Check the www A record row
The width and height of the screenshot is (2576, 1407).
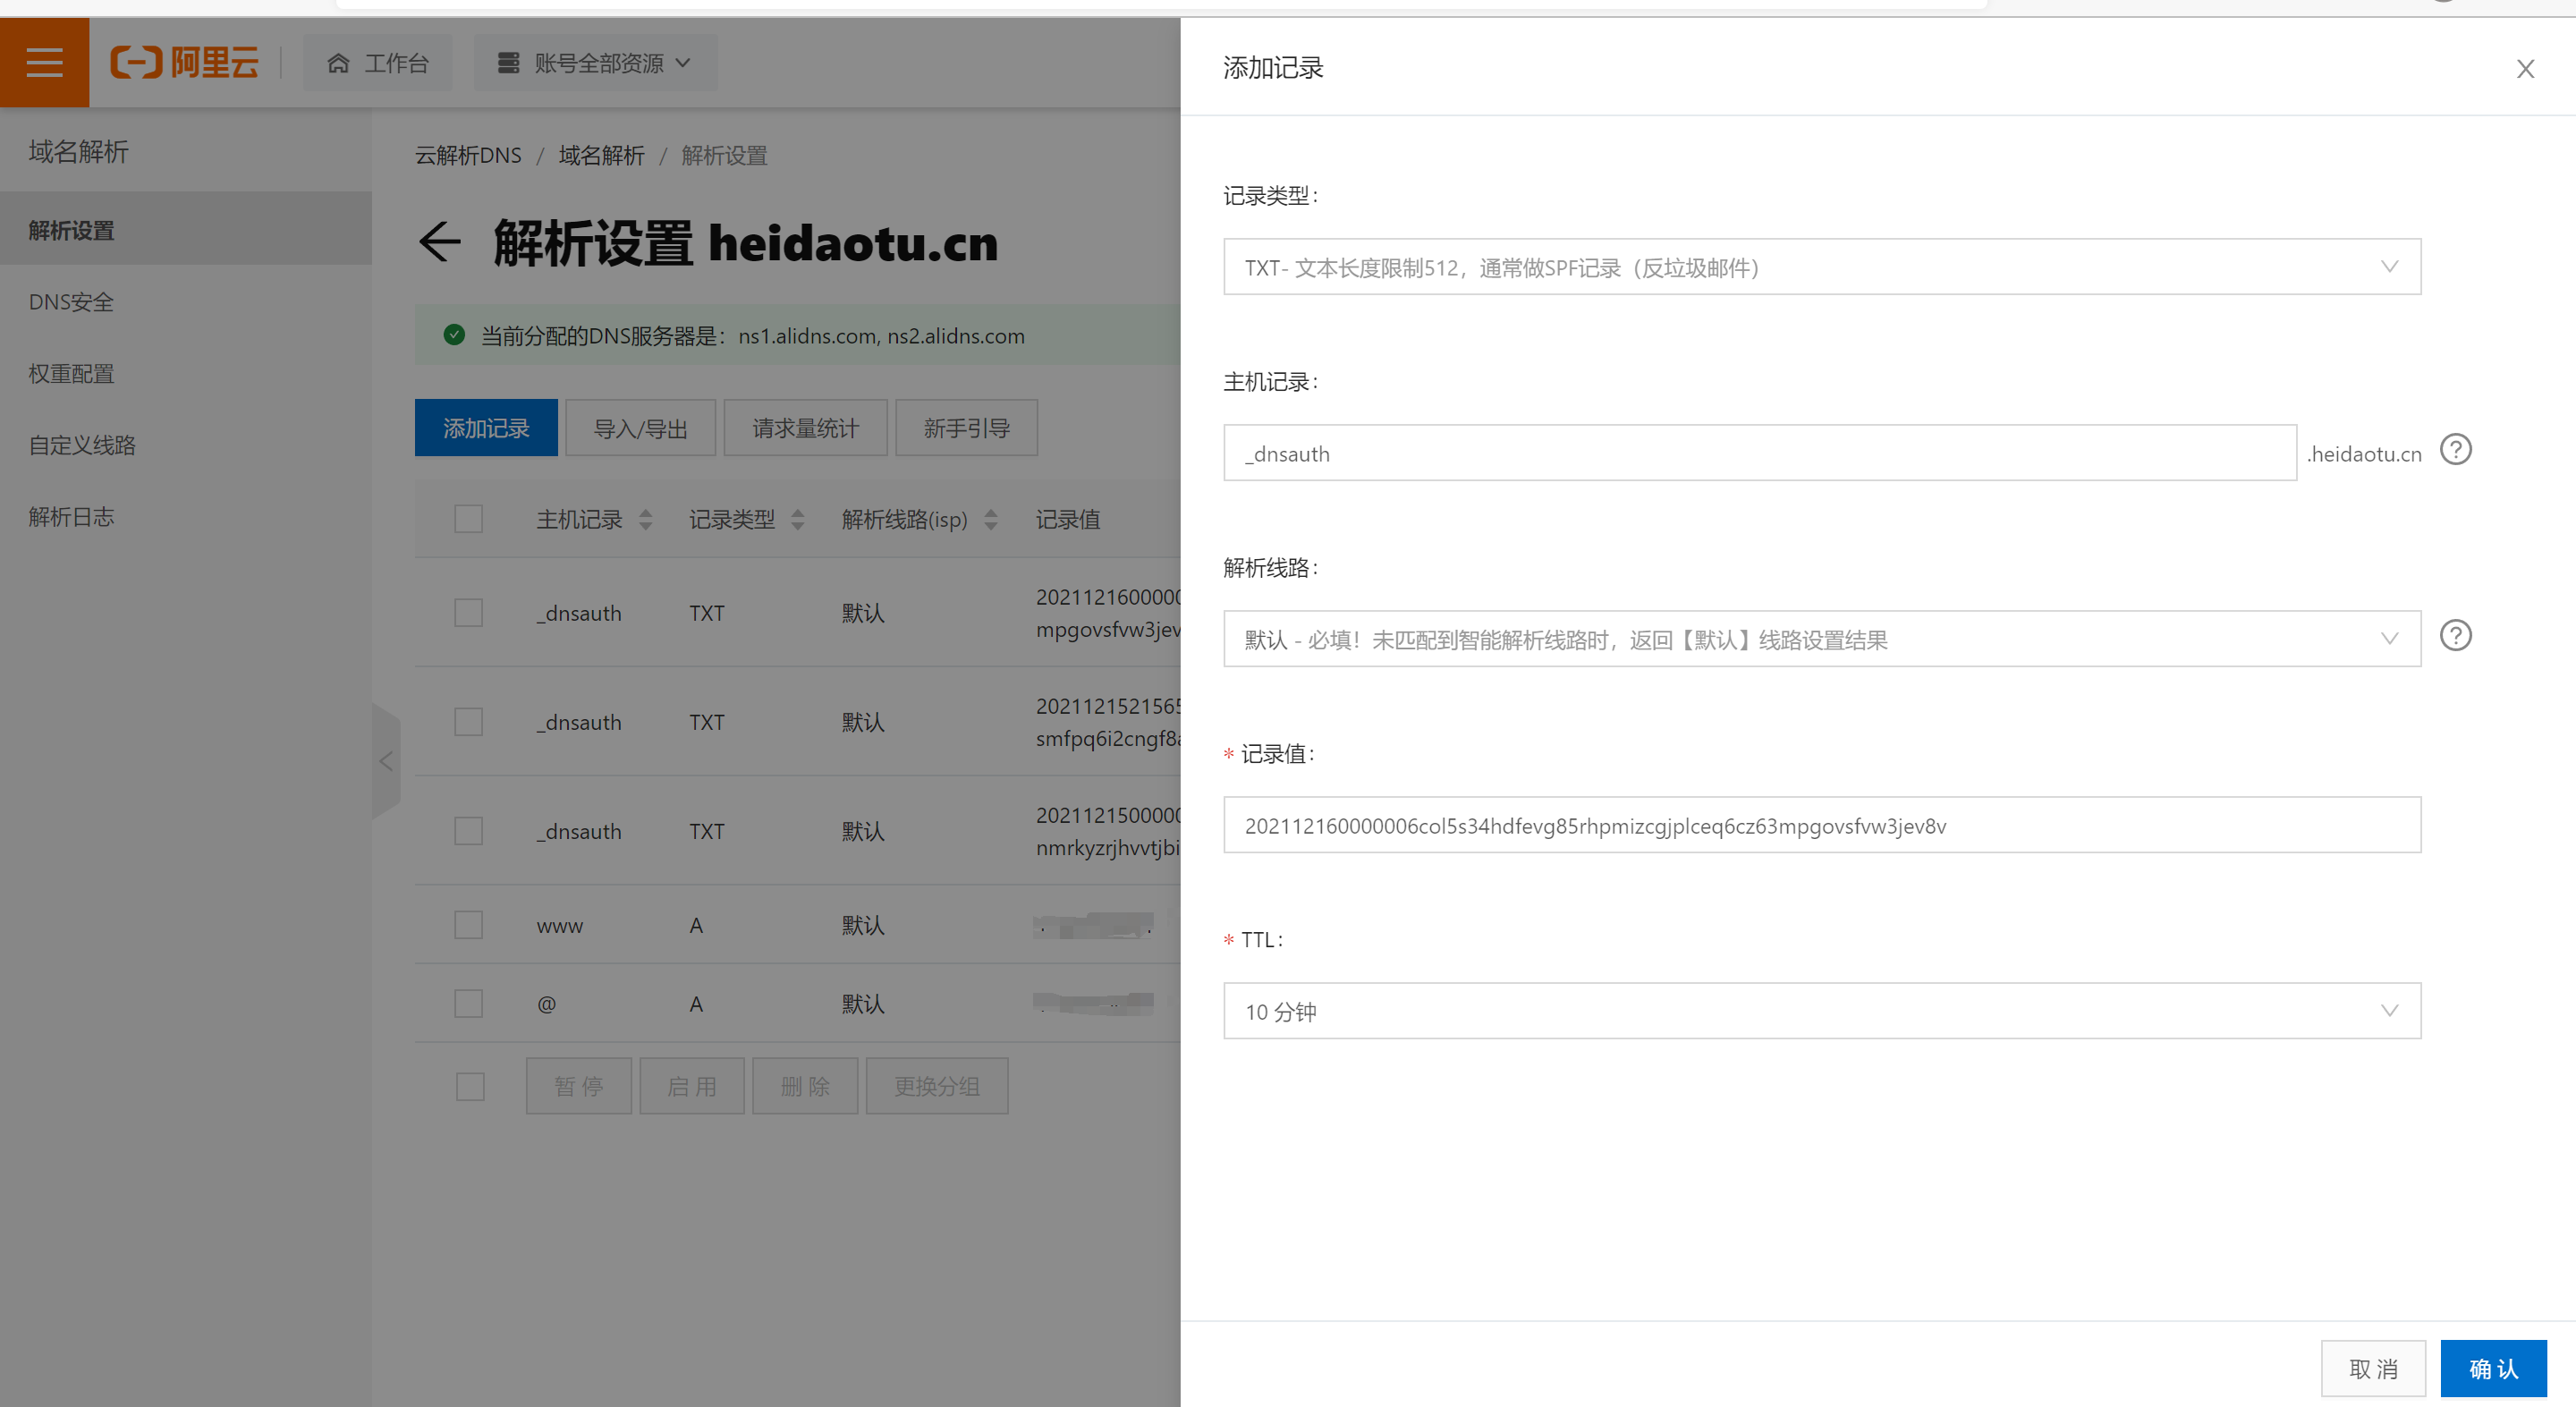click(469, 925)
